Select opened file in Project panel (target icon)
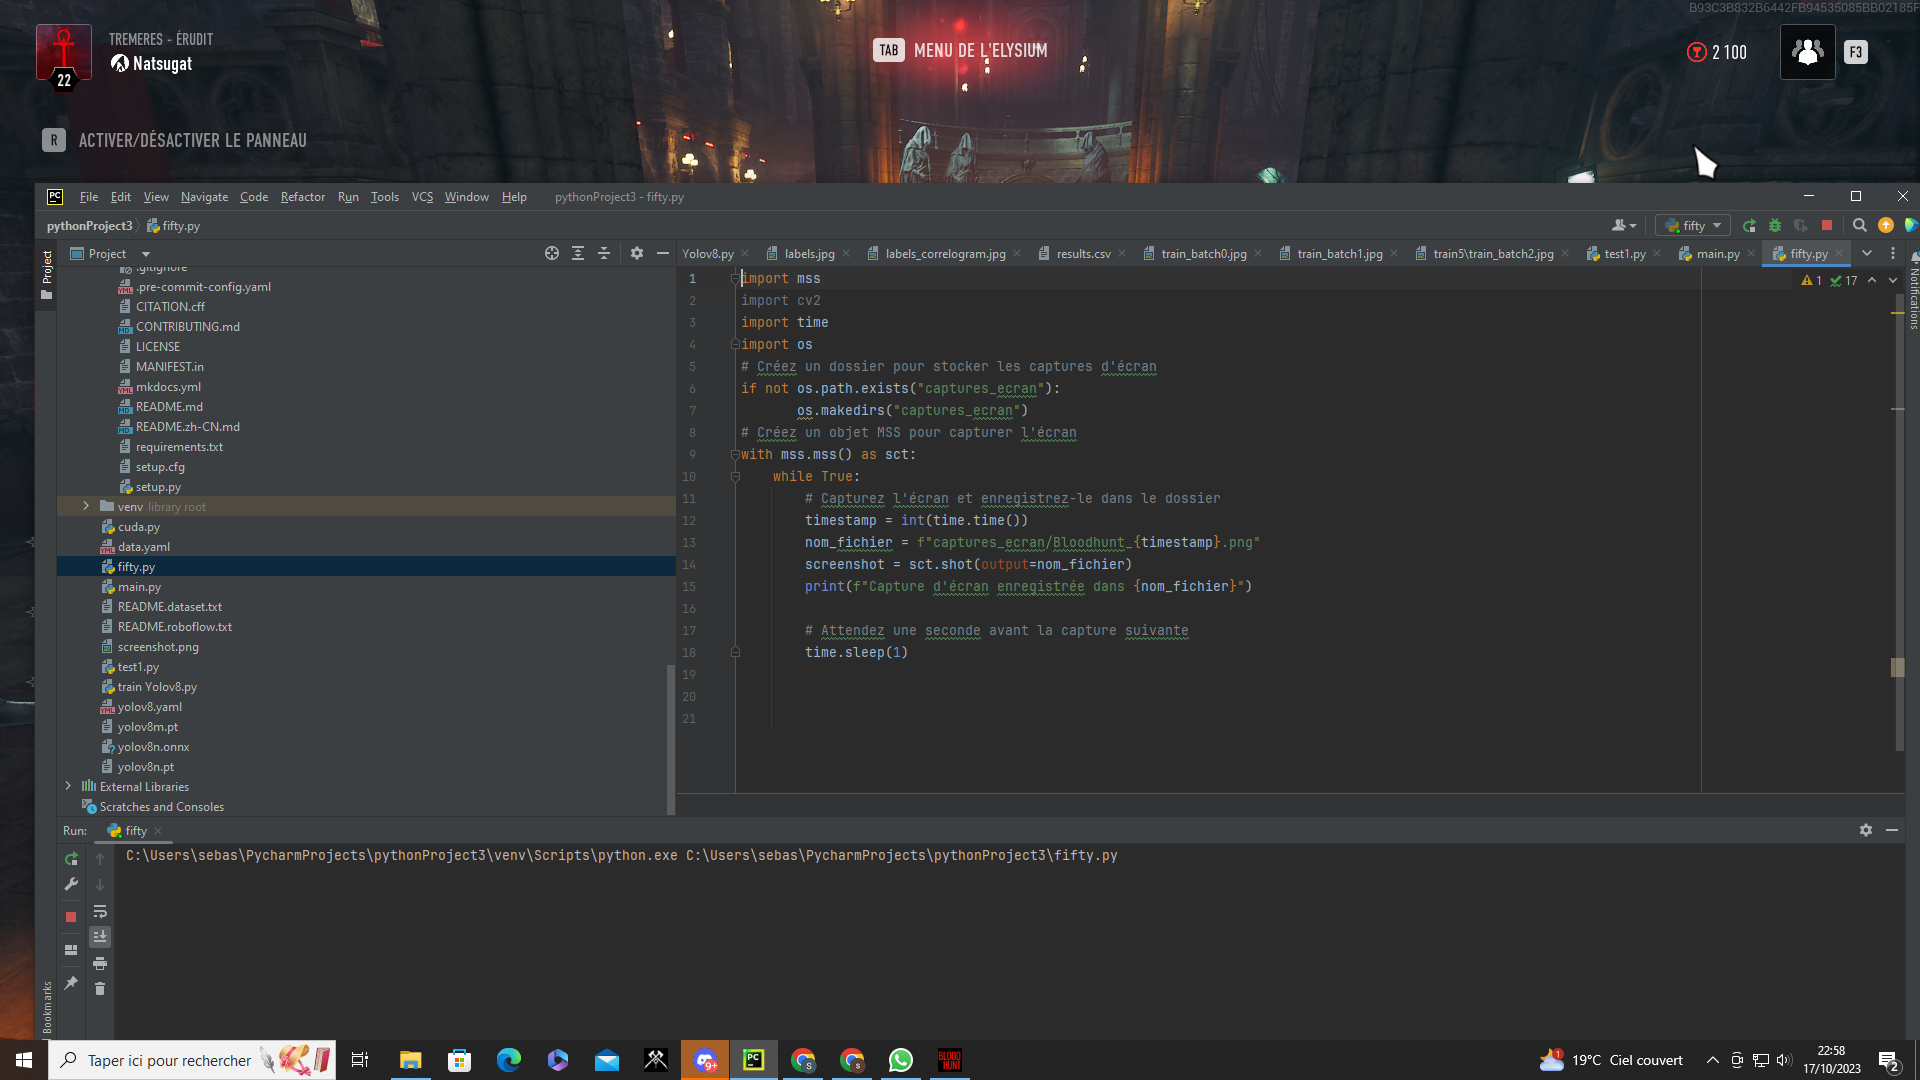Image resolution: width=1920 pixels, height=1080 pixels. click(x=552, y=254)
